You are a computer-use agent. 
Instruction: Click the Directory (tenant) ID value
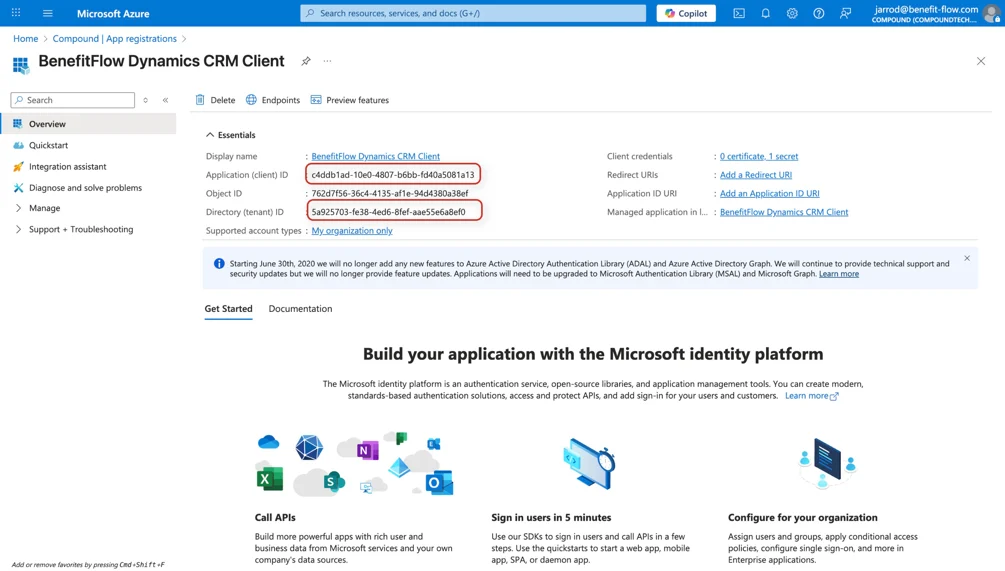(x=388, y=211)
